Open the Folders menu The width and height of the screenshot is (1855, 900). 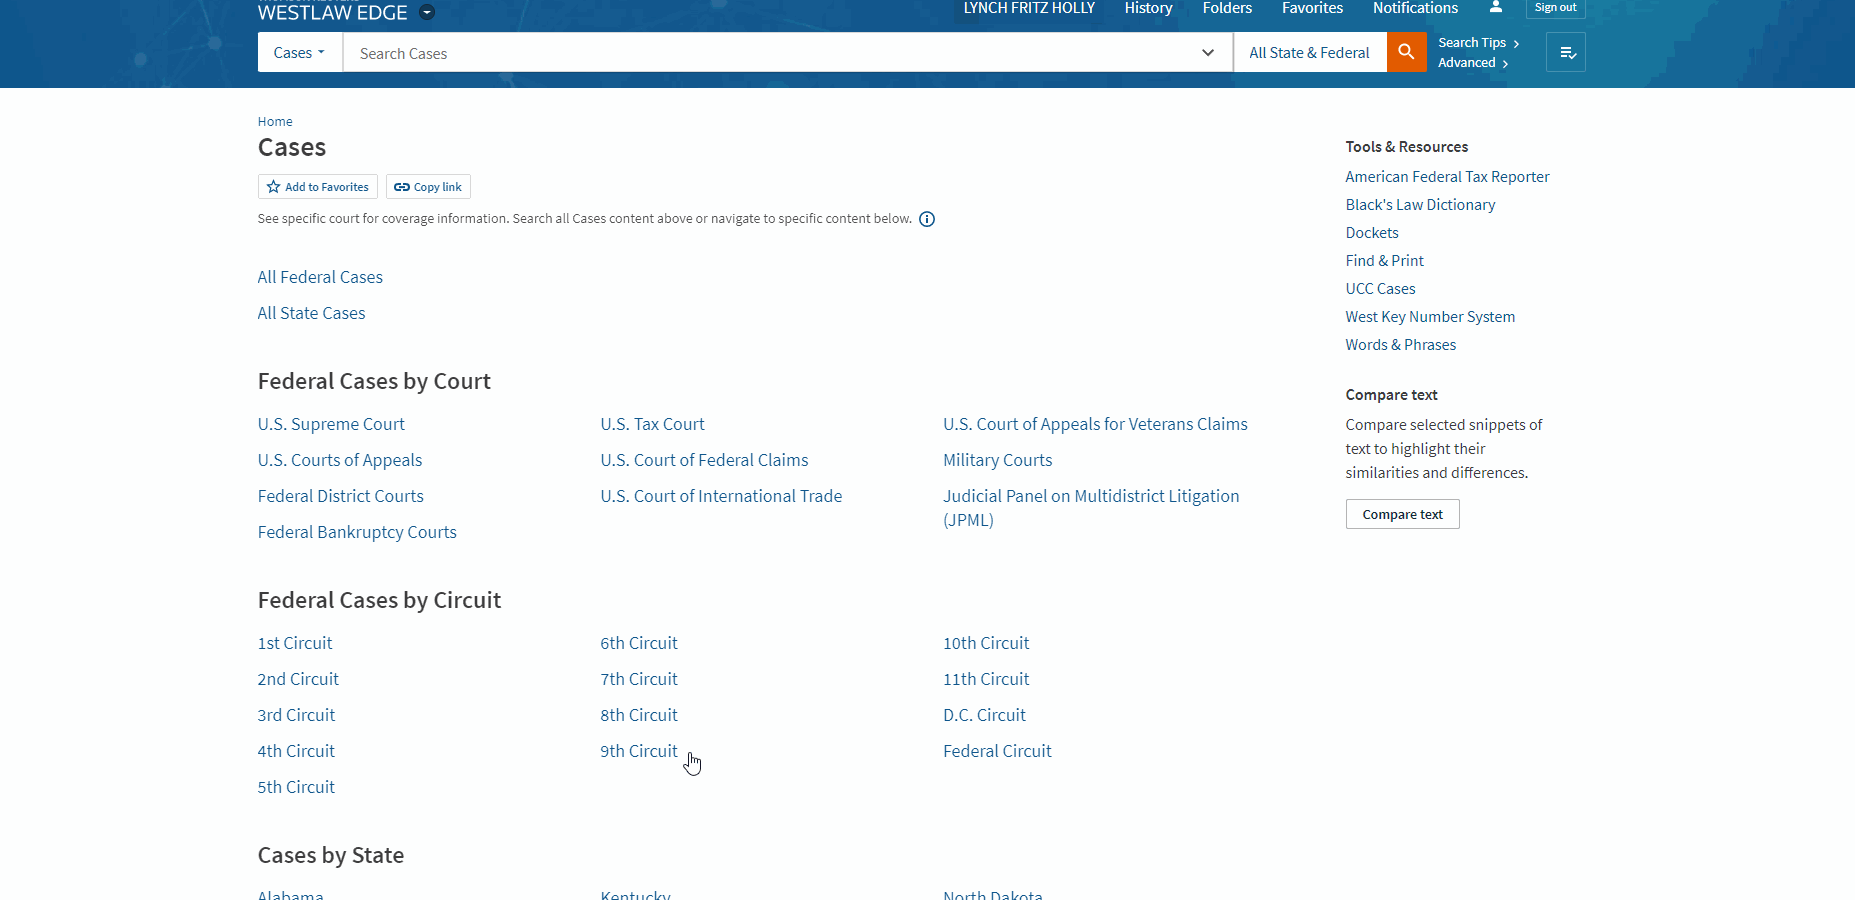pos(1227,8)
